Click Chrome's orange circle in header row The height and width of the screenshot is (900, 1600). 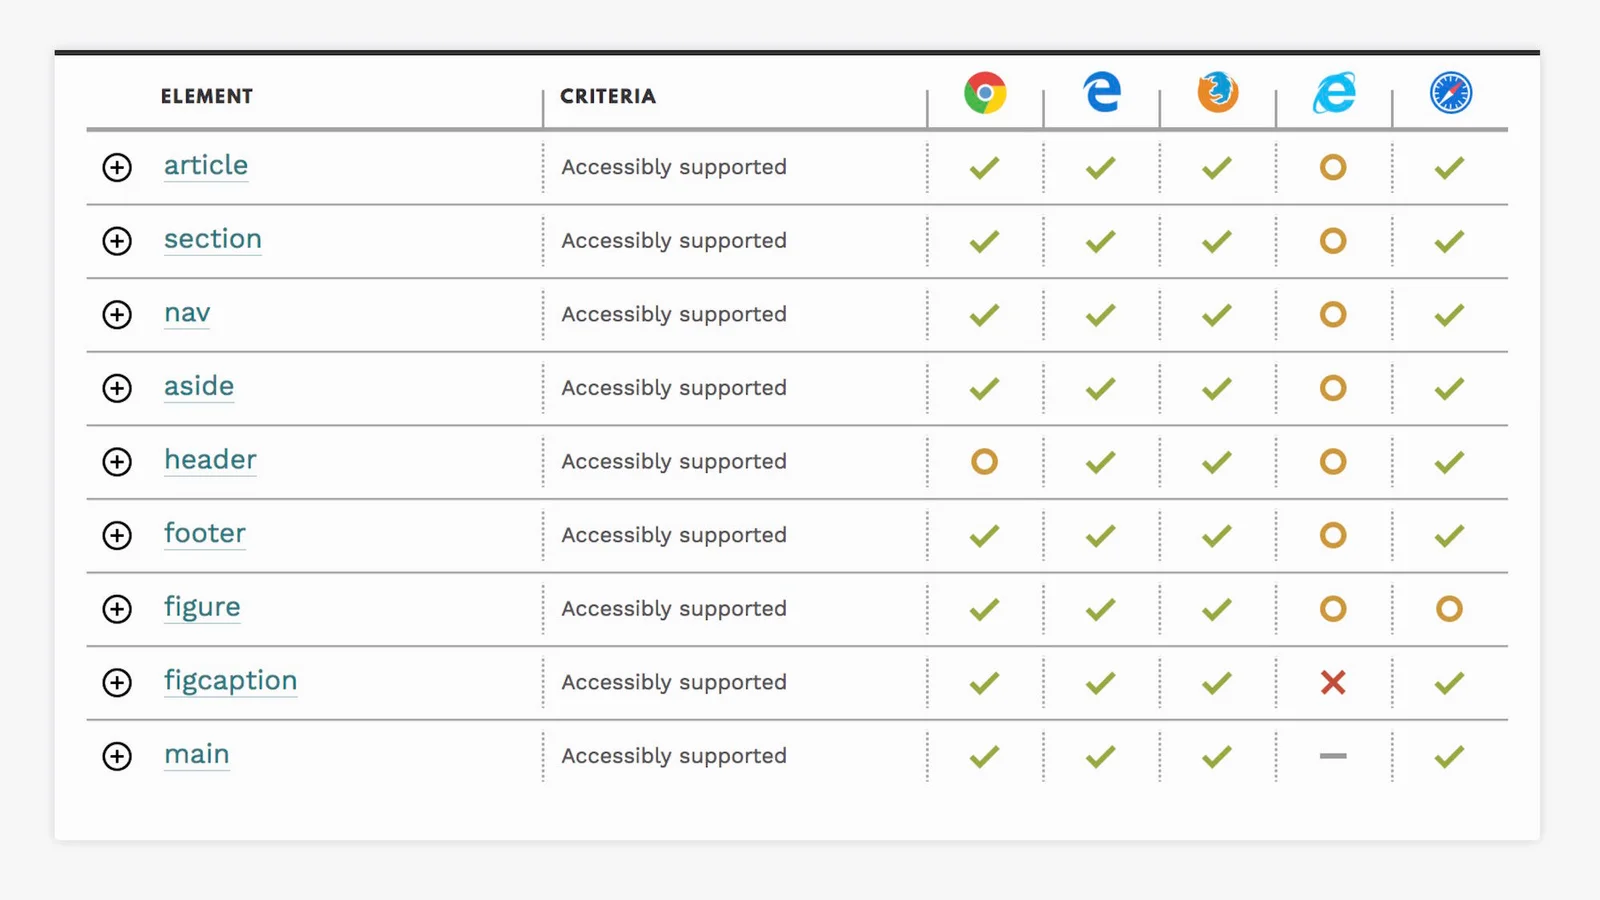pyautogui.click(x=984, y=461)
